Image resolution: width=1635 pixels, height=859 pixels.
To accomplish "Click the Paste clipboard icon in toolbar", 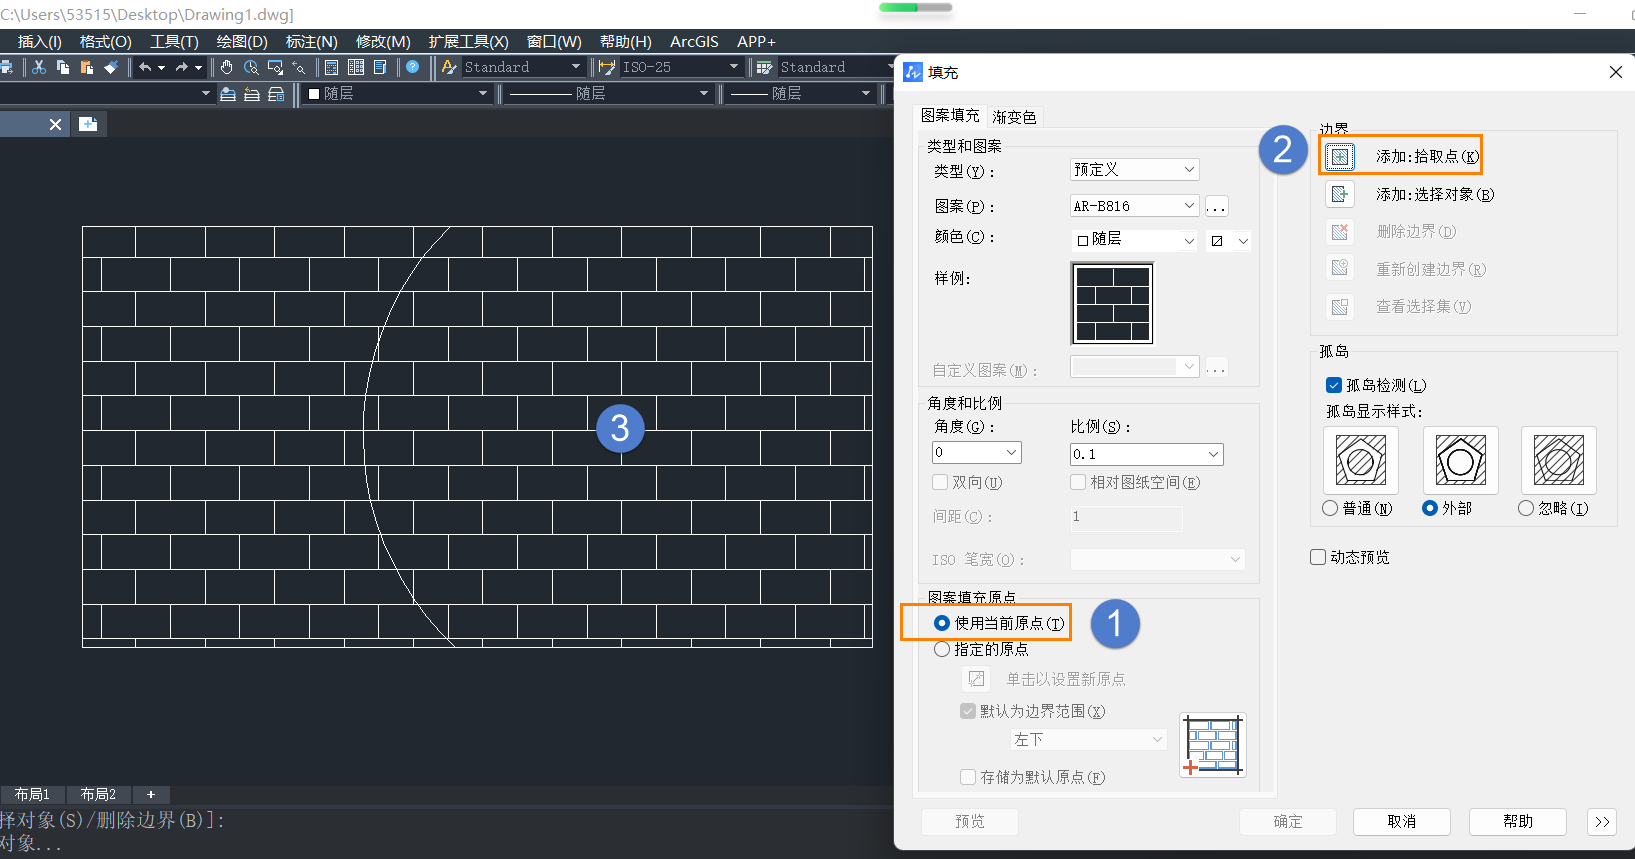I will 87,67.
